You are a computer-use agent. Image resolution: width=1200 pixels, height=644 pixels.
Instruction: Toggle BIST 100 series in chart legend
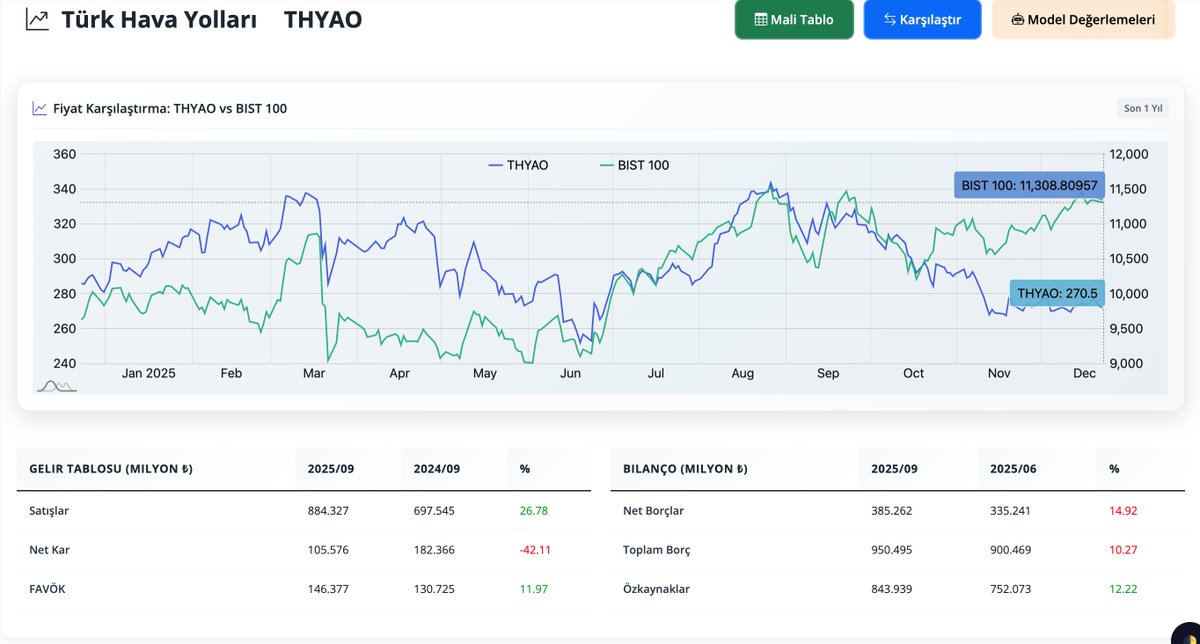(633, 165)
